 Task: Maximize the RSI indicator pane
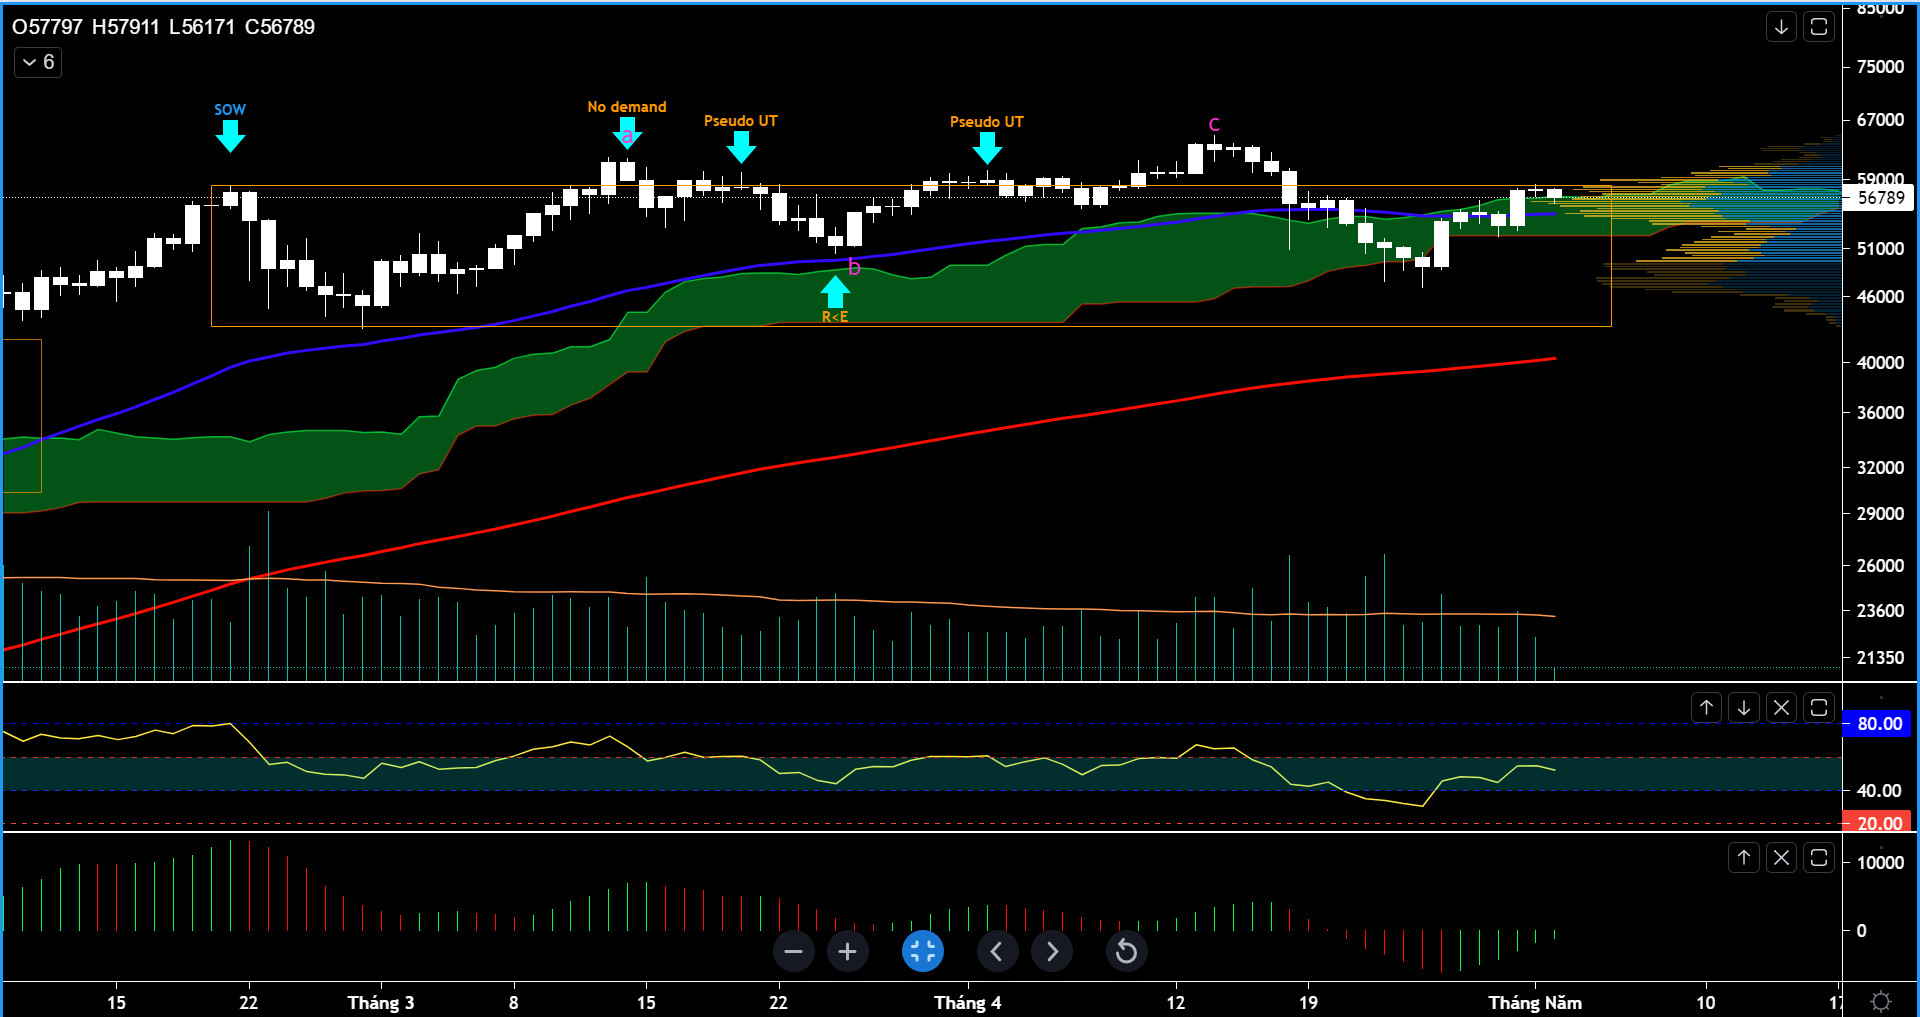(x=1819, y=708)
